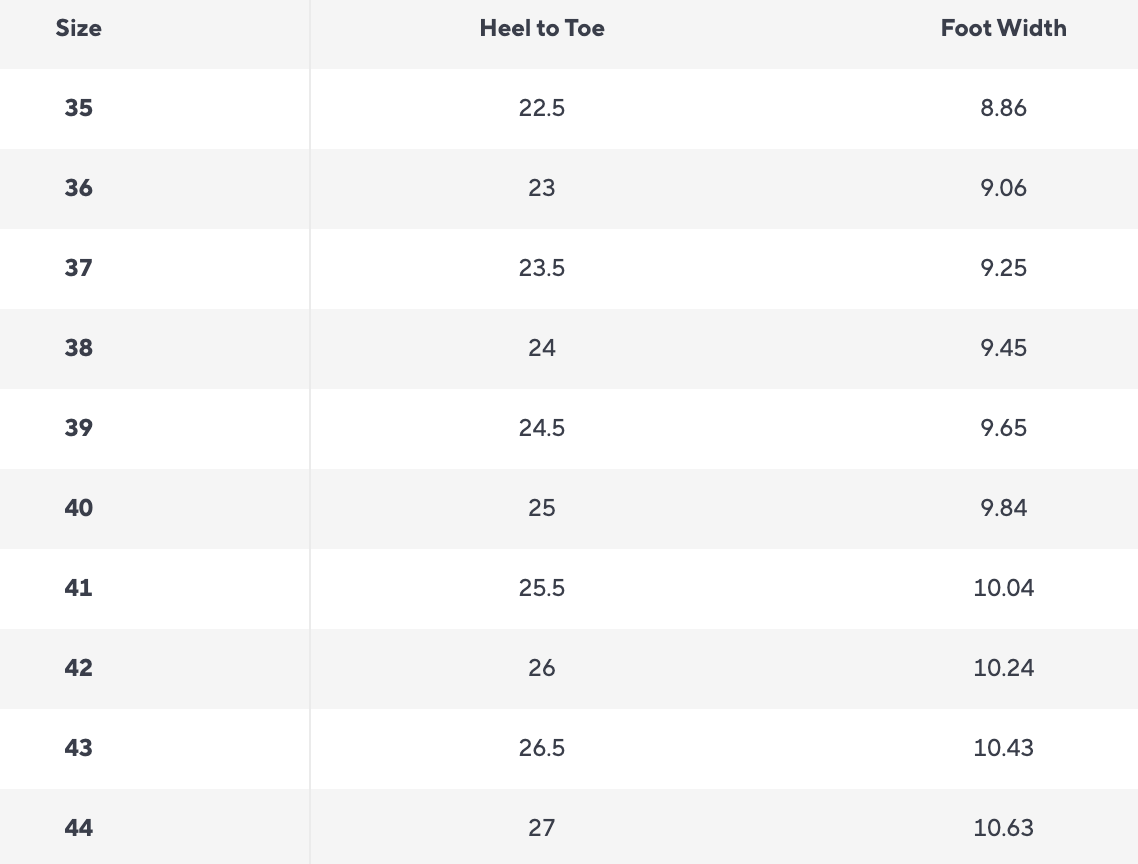
Task: Select size 36 row label
Action: 78,188
